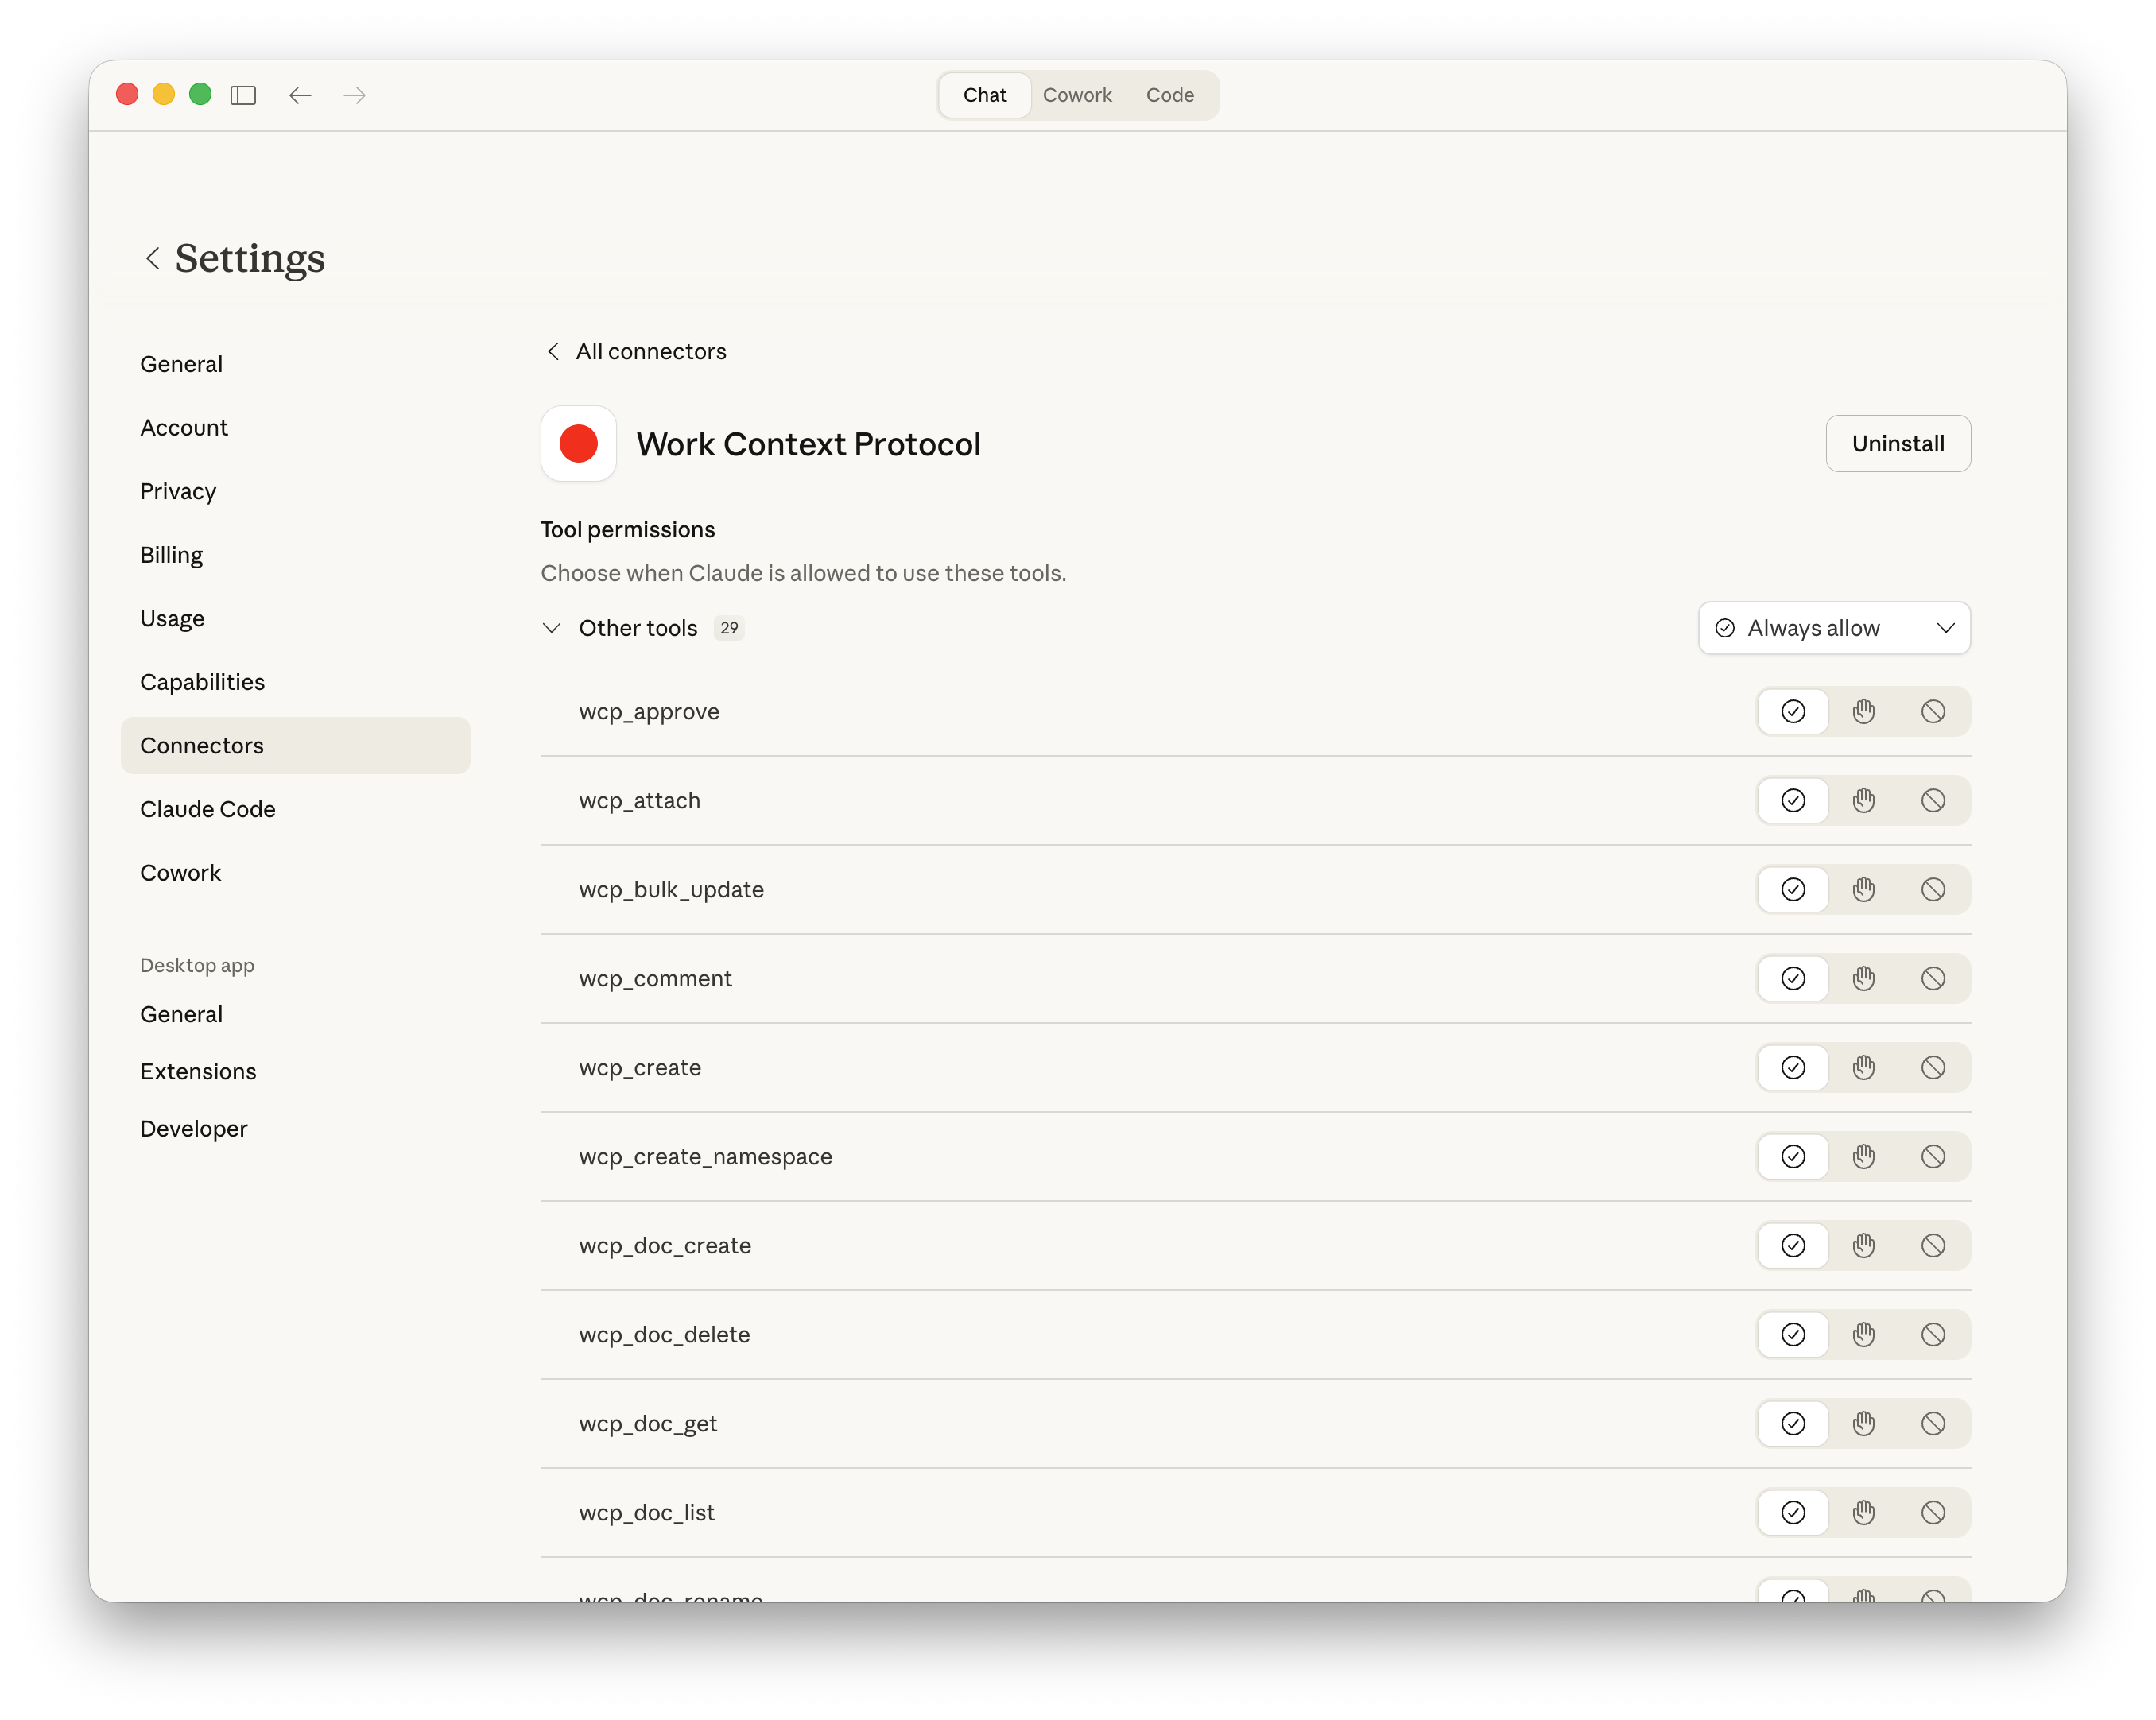Switch to the Cowork tab

tap(1077, 94)
